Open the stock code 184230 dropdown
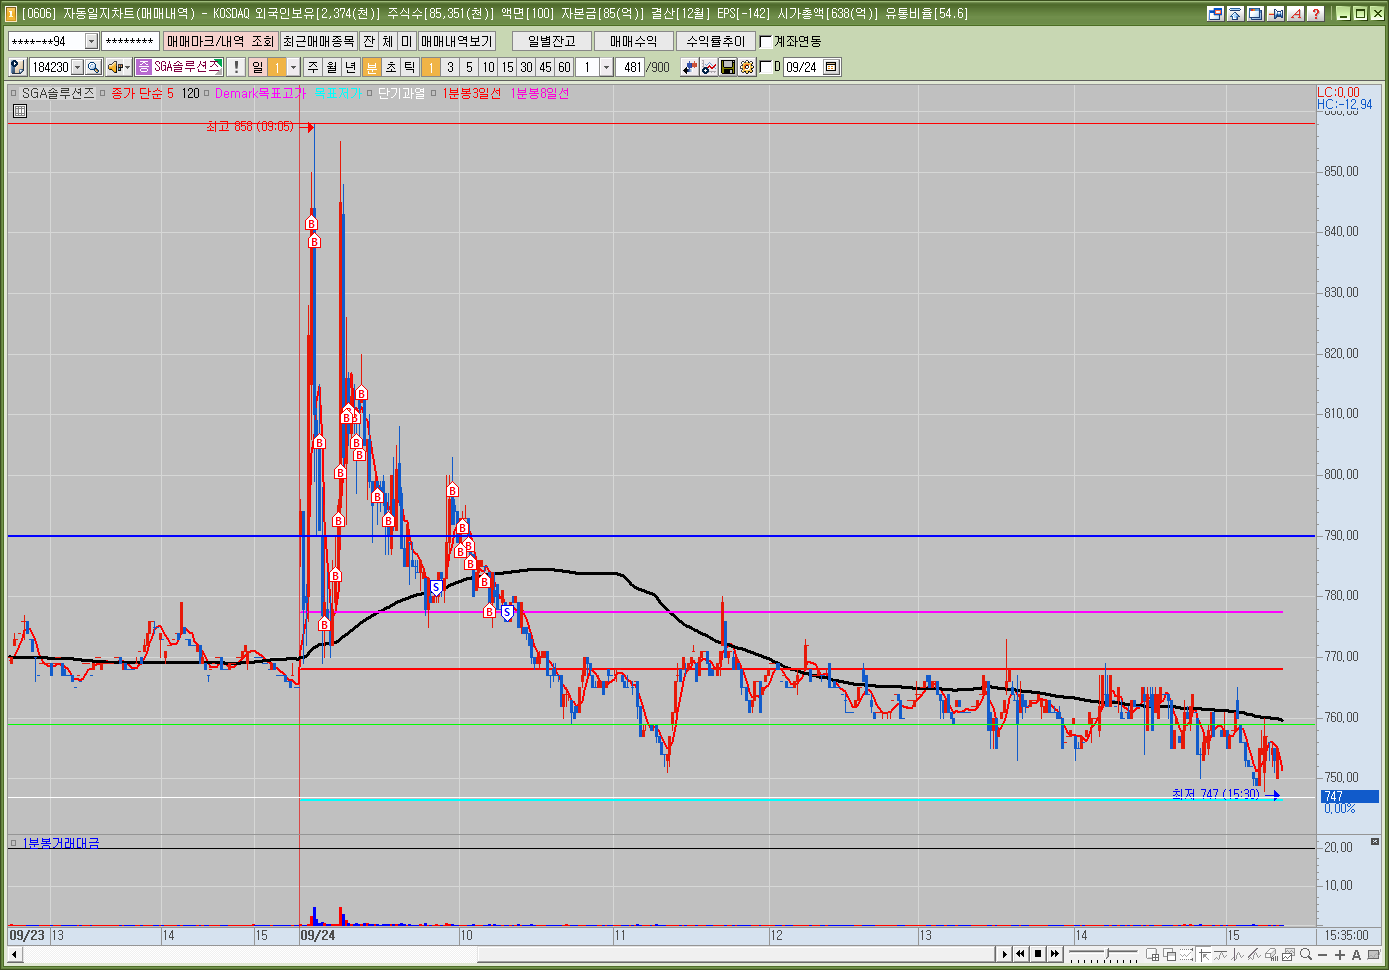Image resolution: width=1389 pixels, height=970 pixels. pos(77,67)
